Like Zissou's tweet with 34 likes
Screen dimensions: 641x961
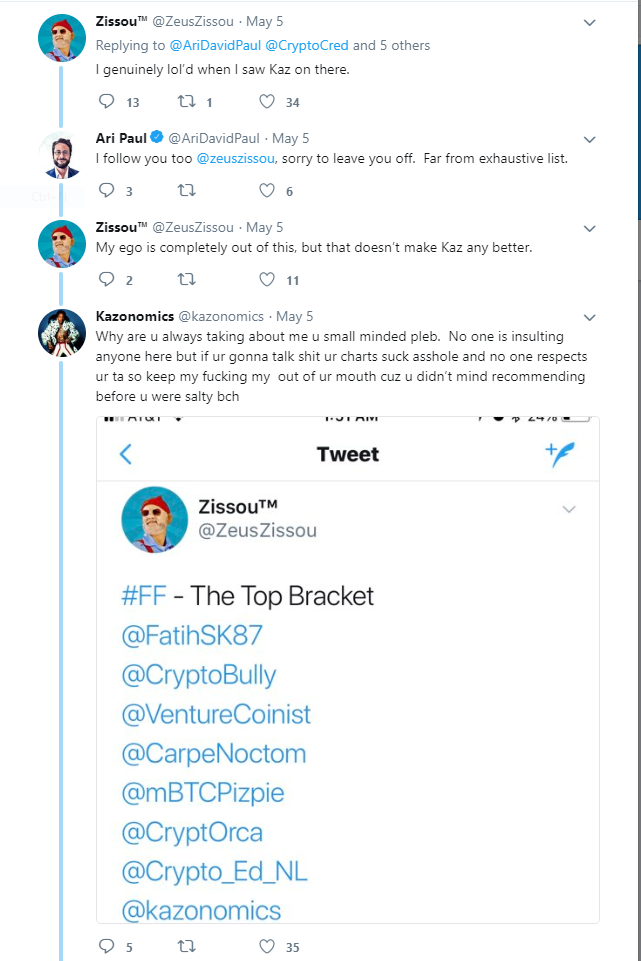[267, 102]
